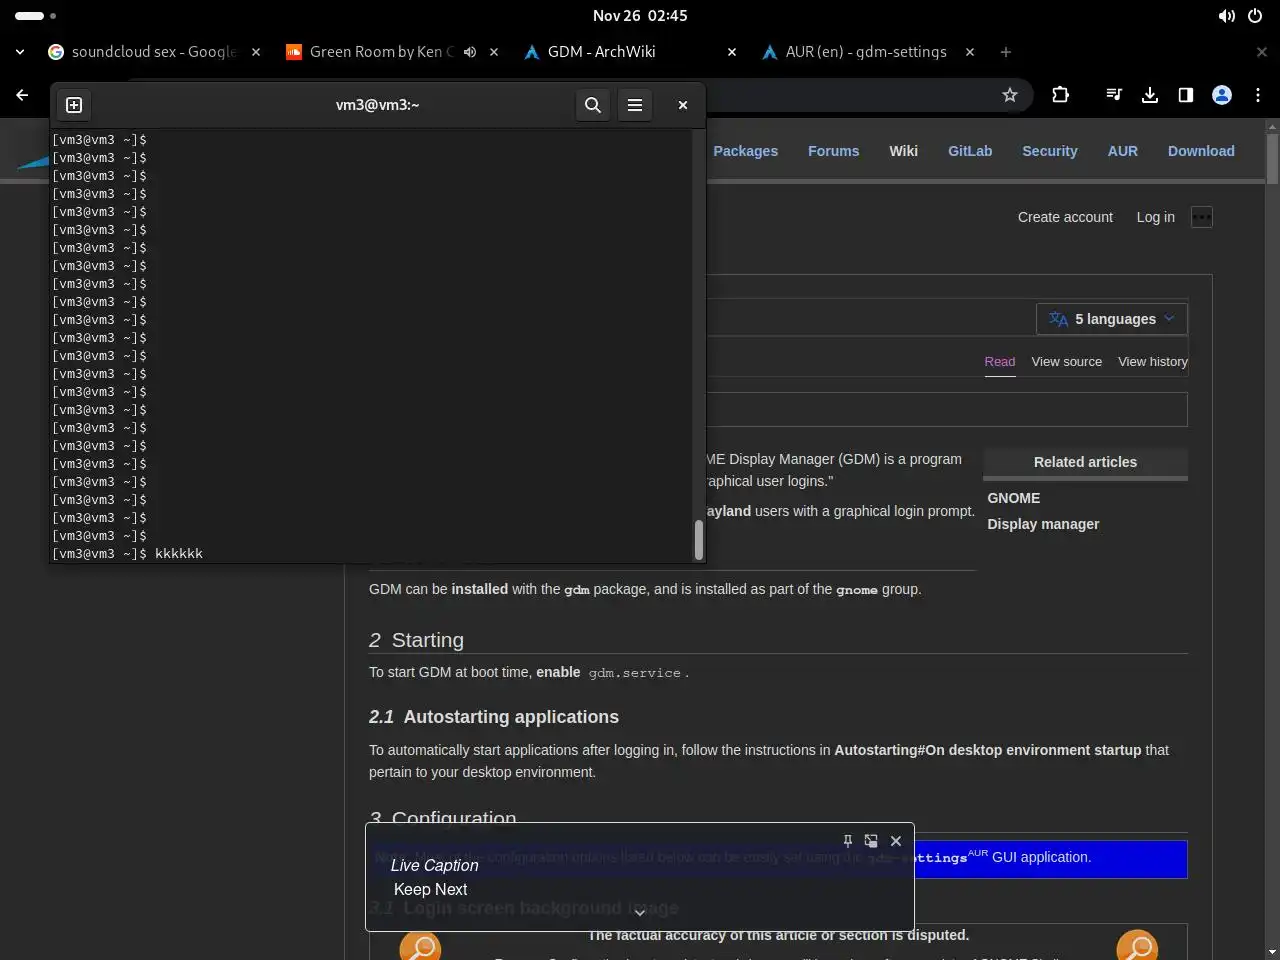
Task: Toggle Chrome side panel icon
Action: click(1186, 95)
